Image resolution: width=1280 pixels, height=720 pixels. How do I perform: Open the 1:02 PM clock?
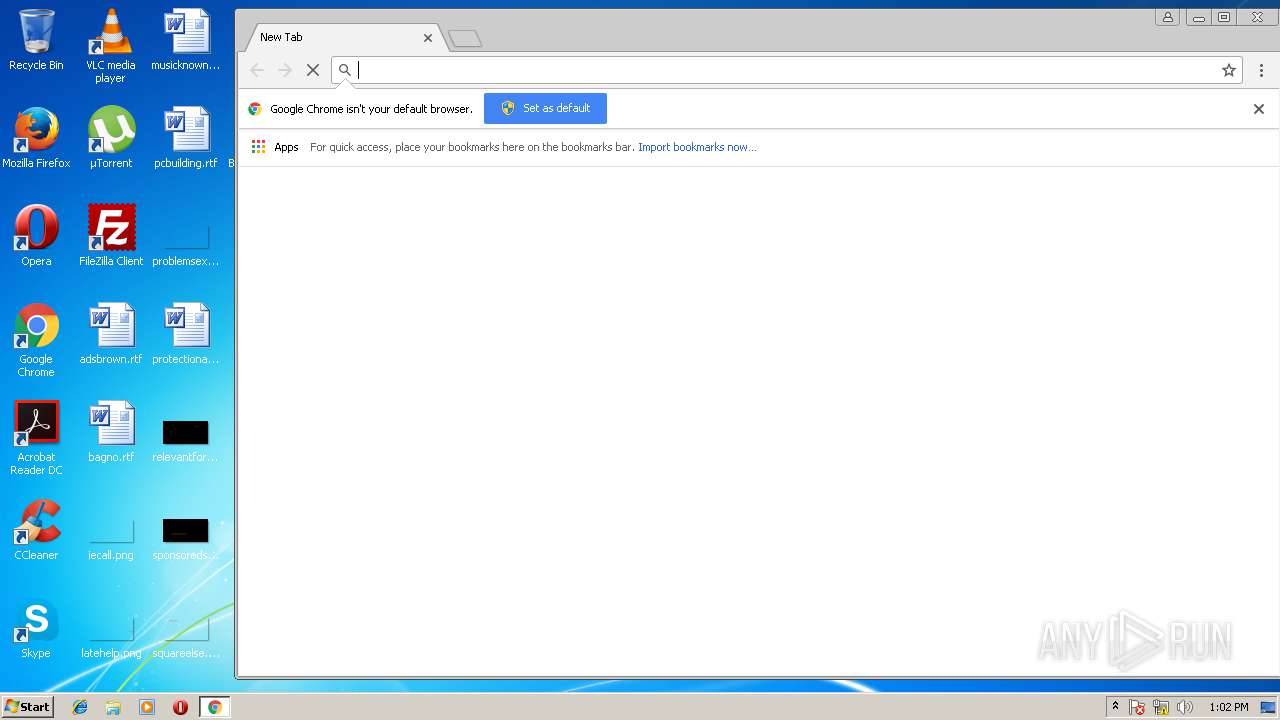point(1228,707)
